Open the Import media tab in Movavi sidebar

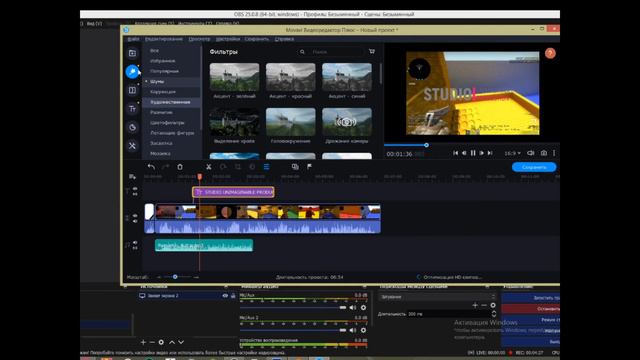[x=132, y=53]
